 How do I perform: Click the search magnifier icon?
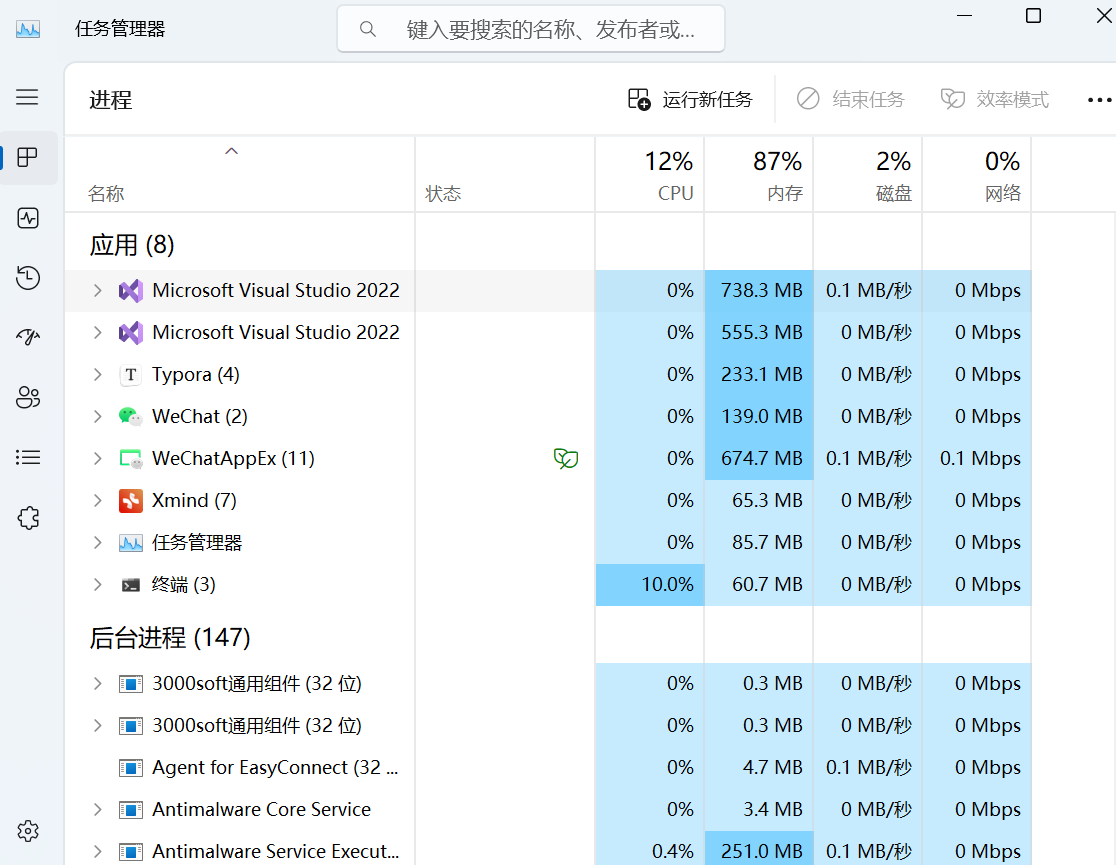point(367,29)
